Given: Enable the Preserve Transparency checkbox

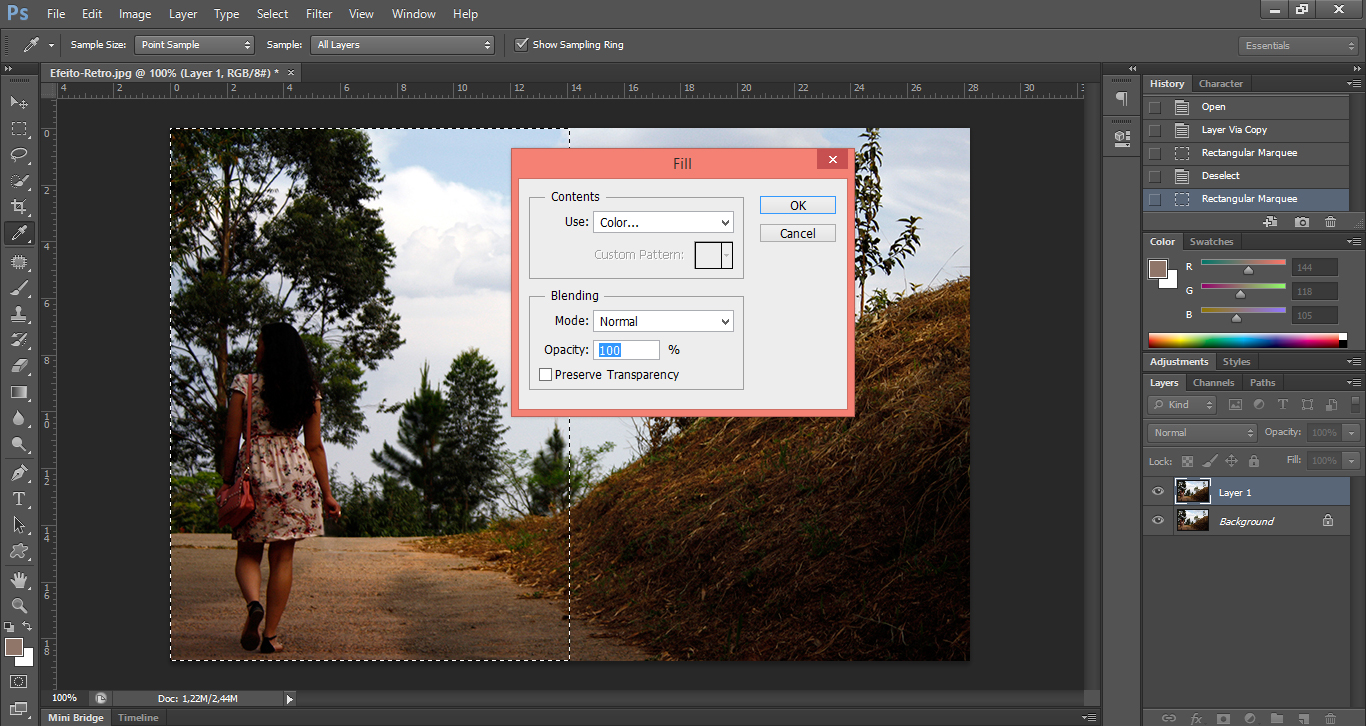Looking at the screenshot, I should pyautogui.click(x=546, y=375).
